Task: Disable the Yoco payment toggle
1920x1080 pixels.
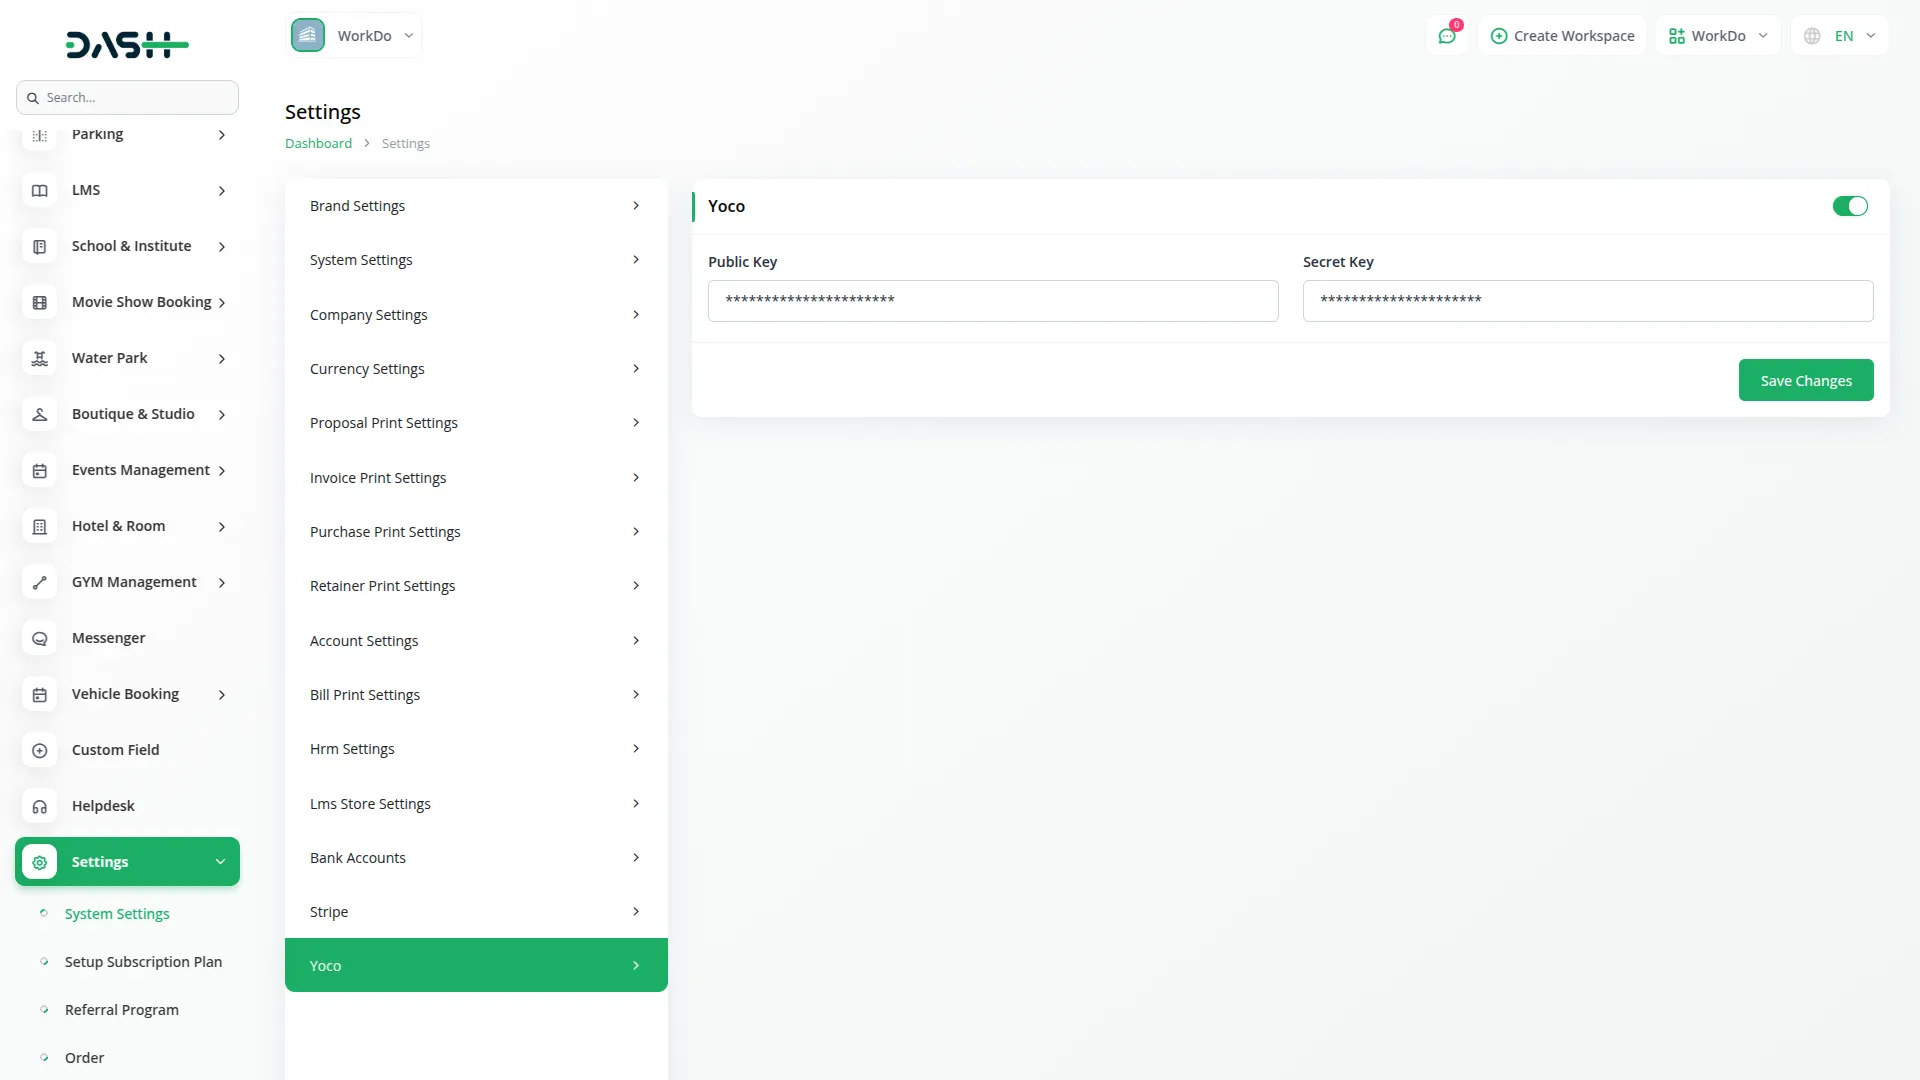Action: pyautogui.click(x=1849, y=206)
